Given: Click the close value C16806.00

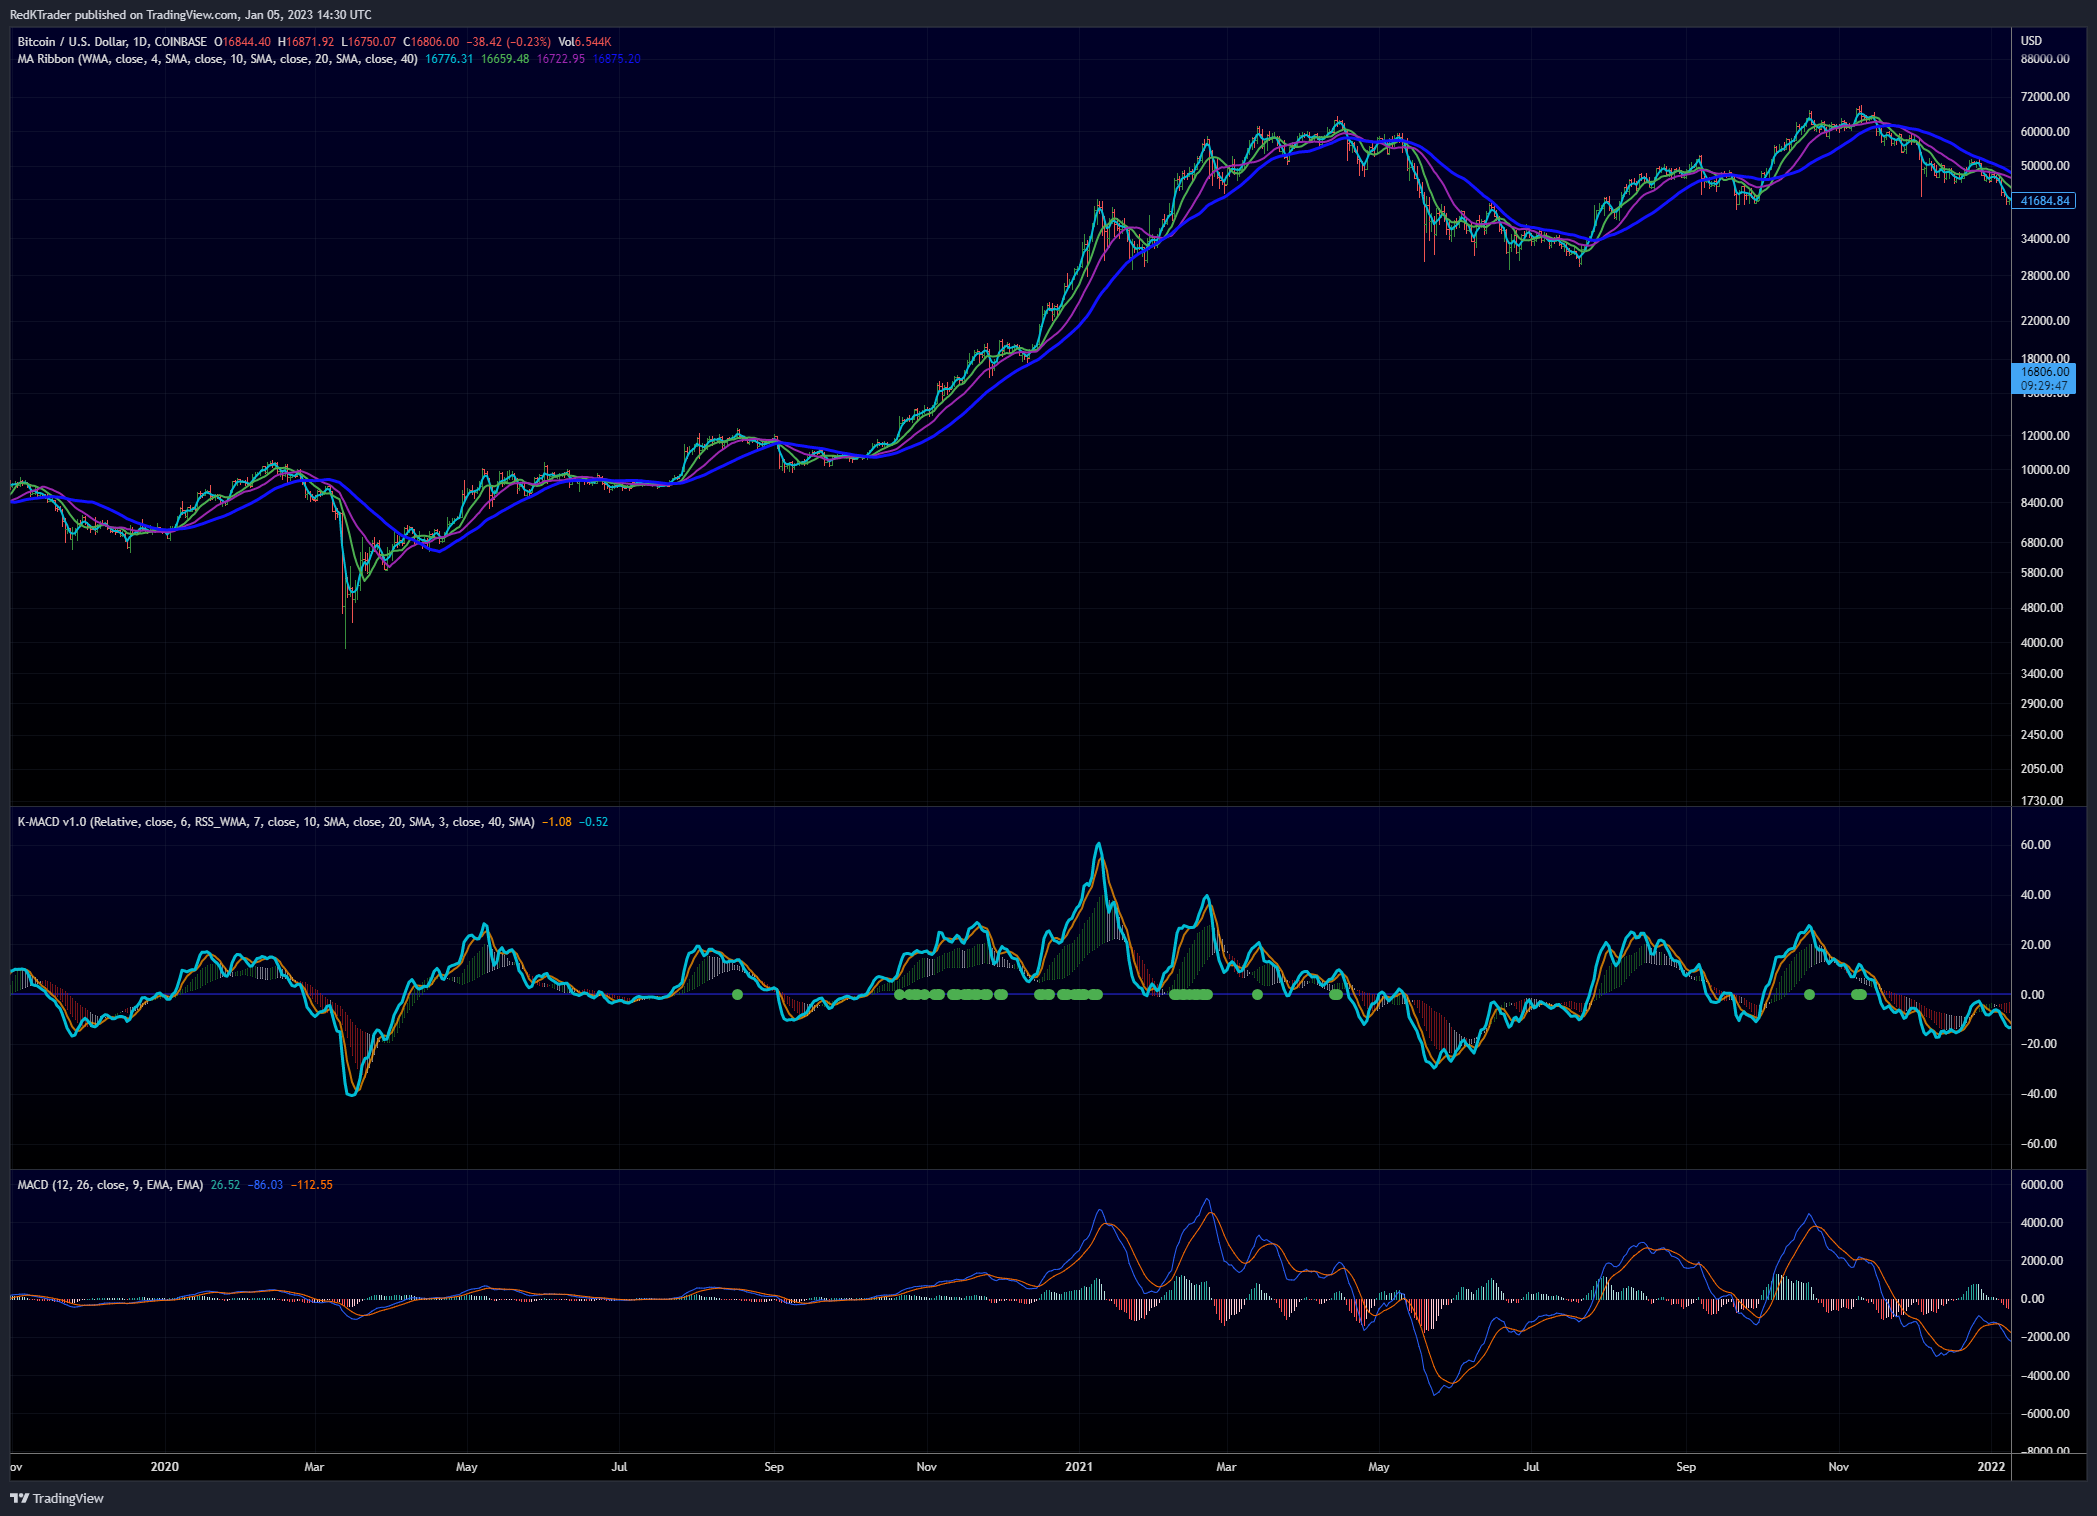Looking at the screenshot, I should click(x=431, y=42).
